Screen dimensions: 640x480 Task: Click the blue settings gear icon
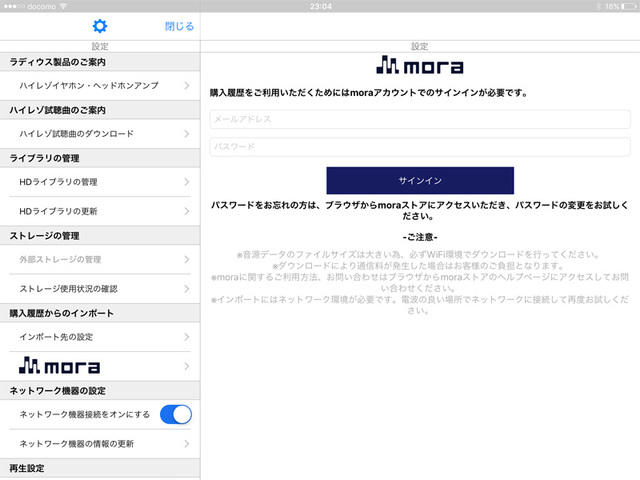pyautogui.click(x=99, y=26)
